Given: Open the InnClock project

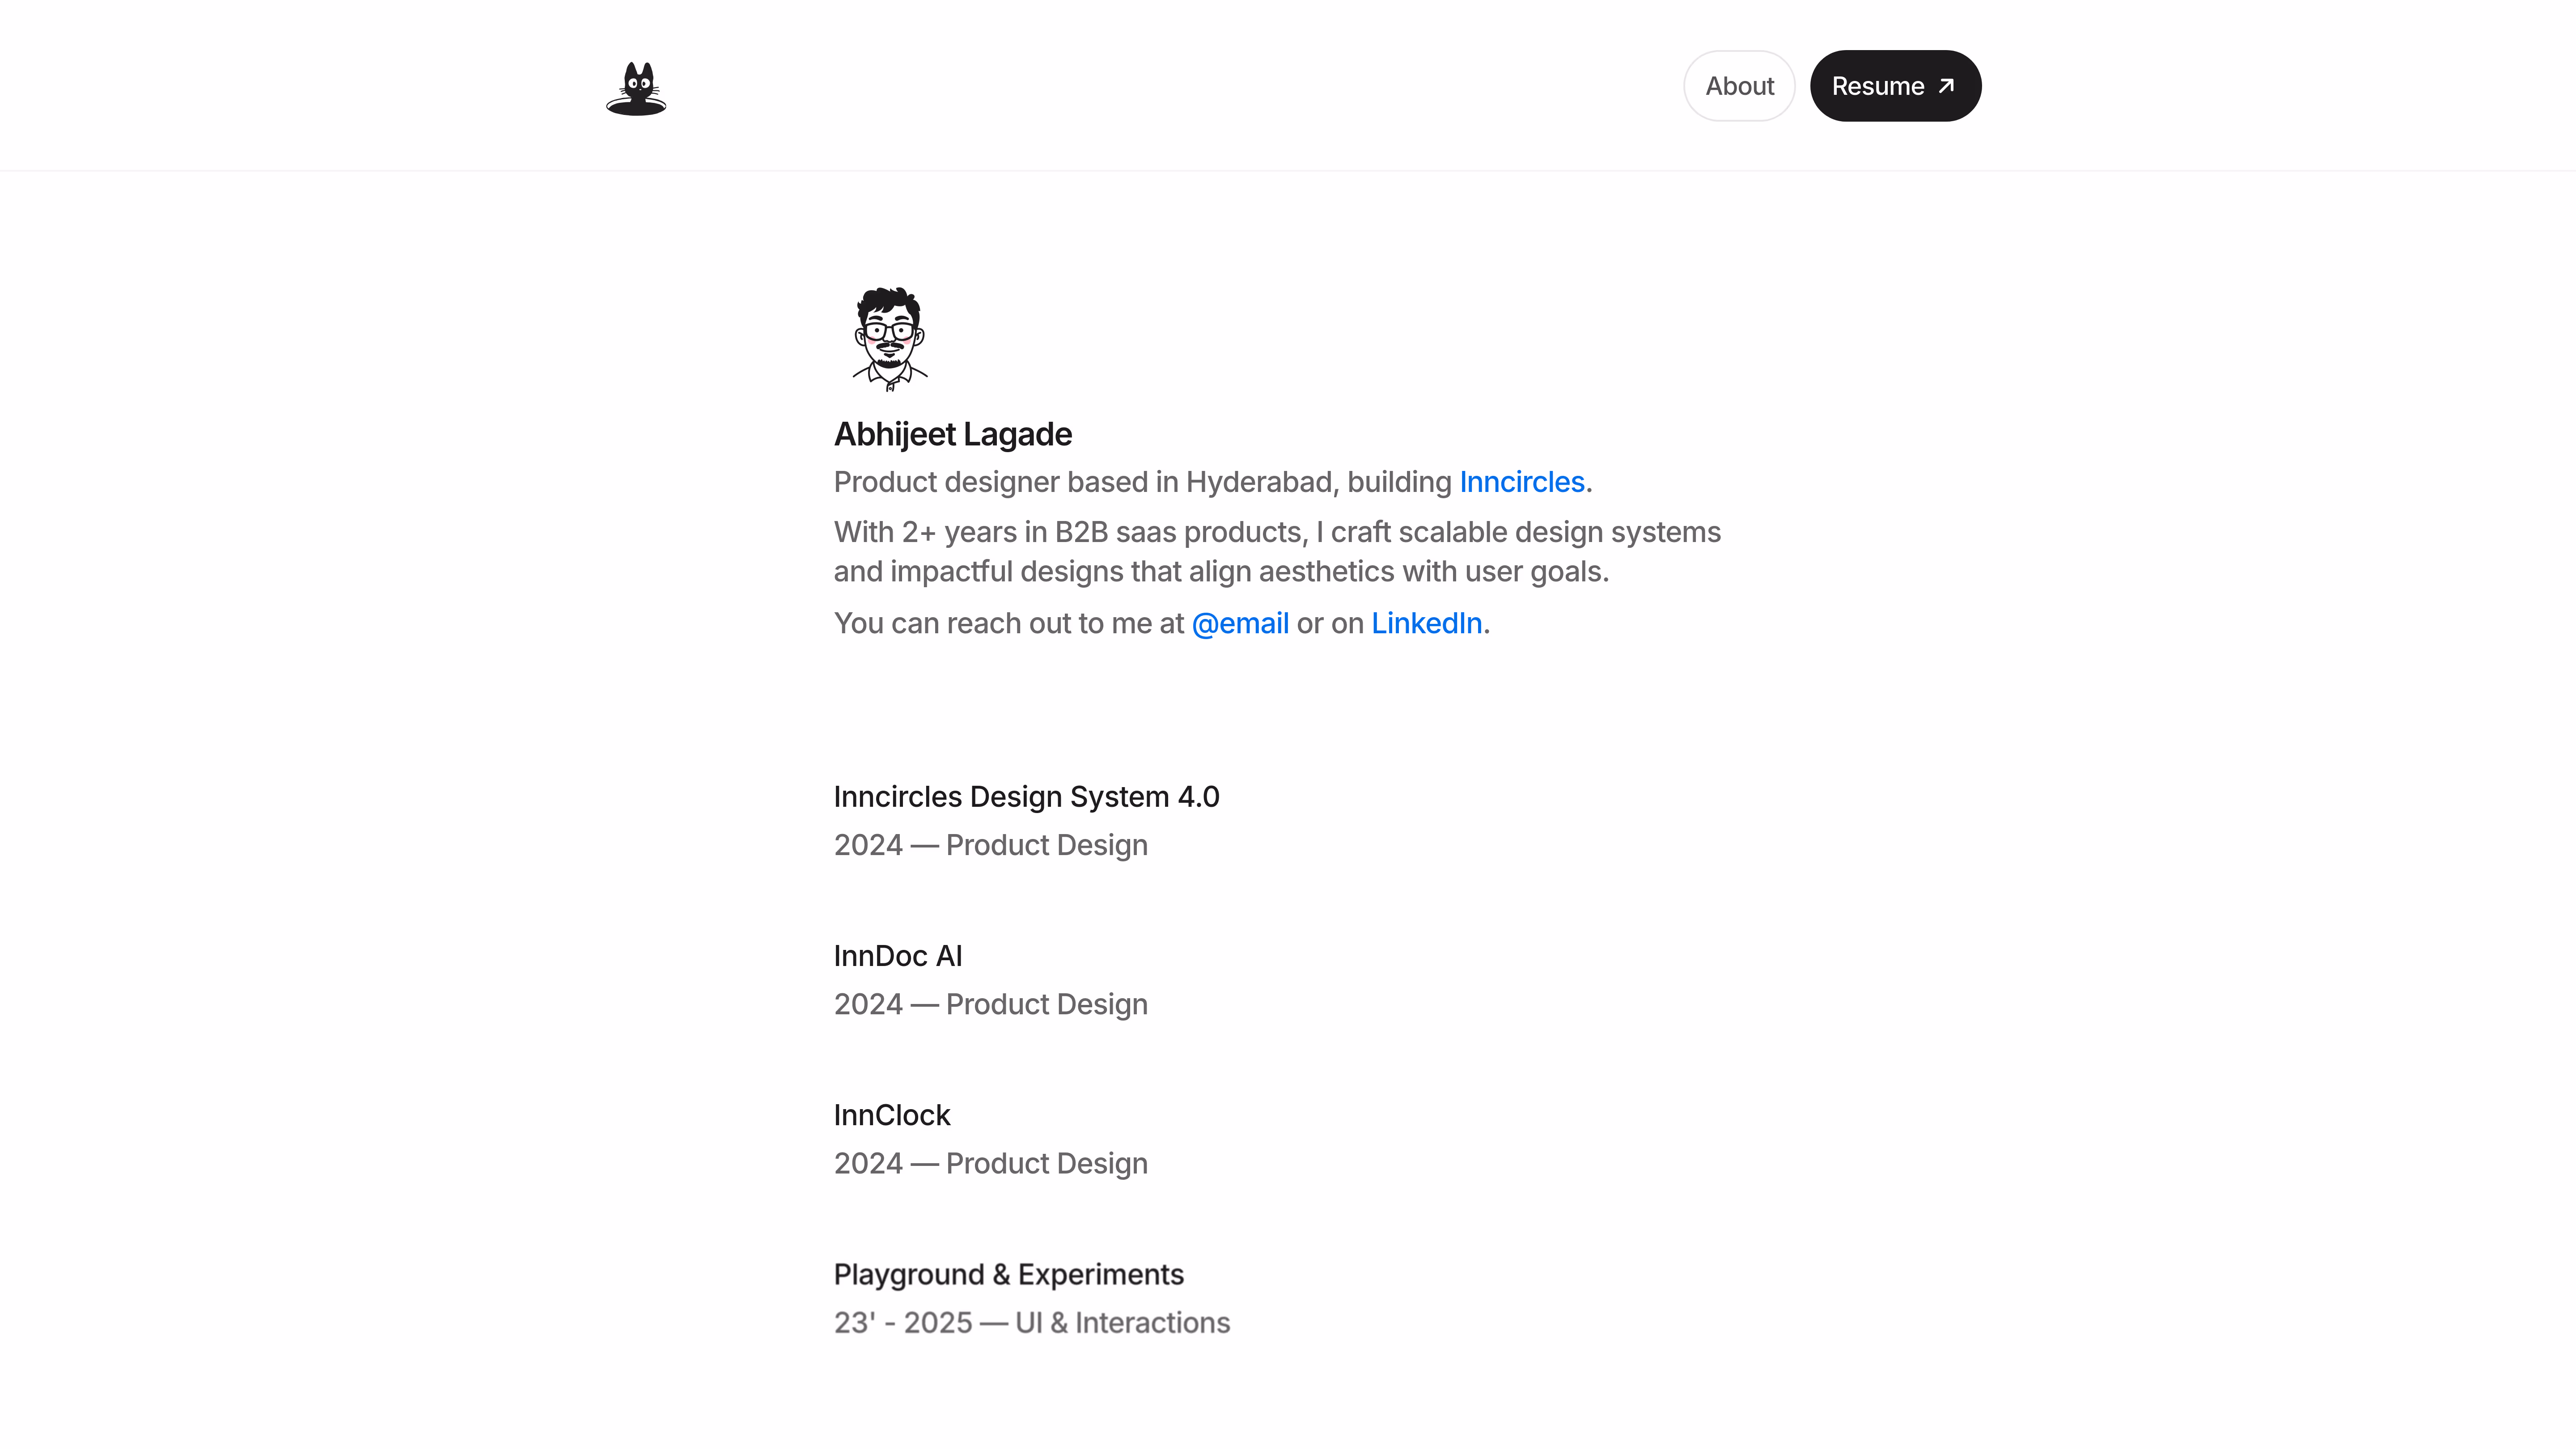Looking at the screenshot, I should click(891, 1115).
